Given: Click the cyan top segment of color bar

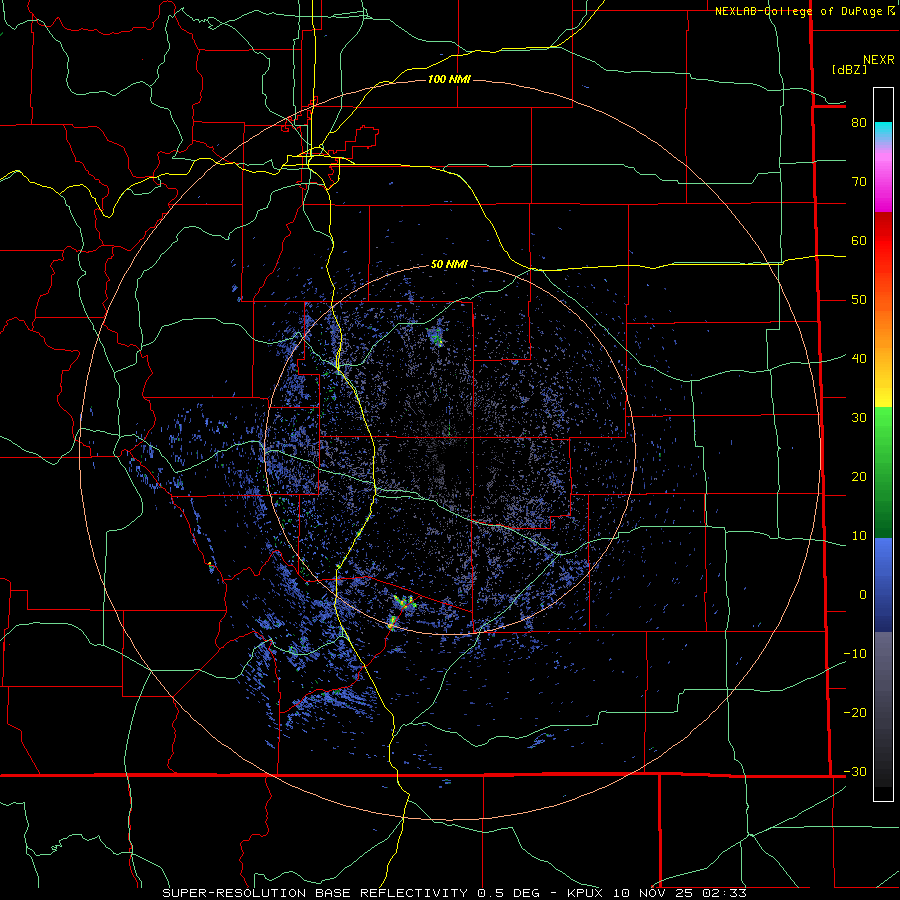Looking at the screenshot, I should 883,131.
